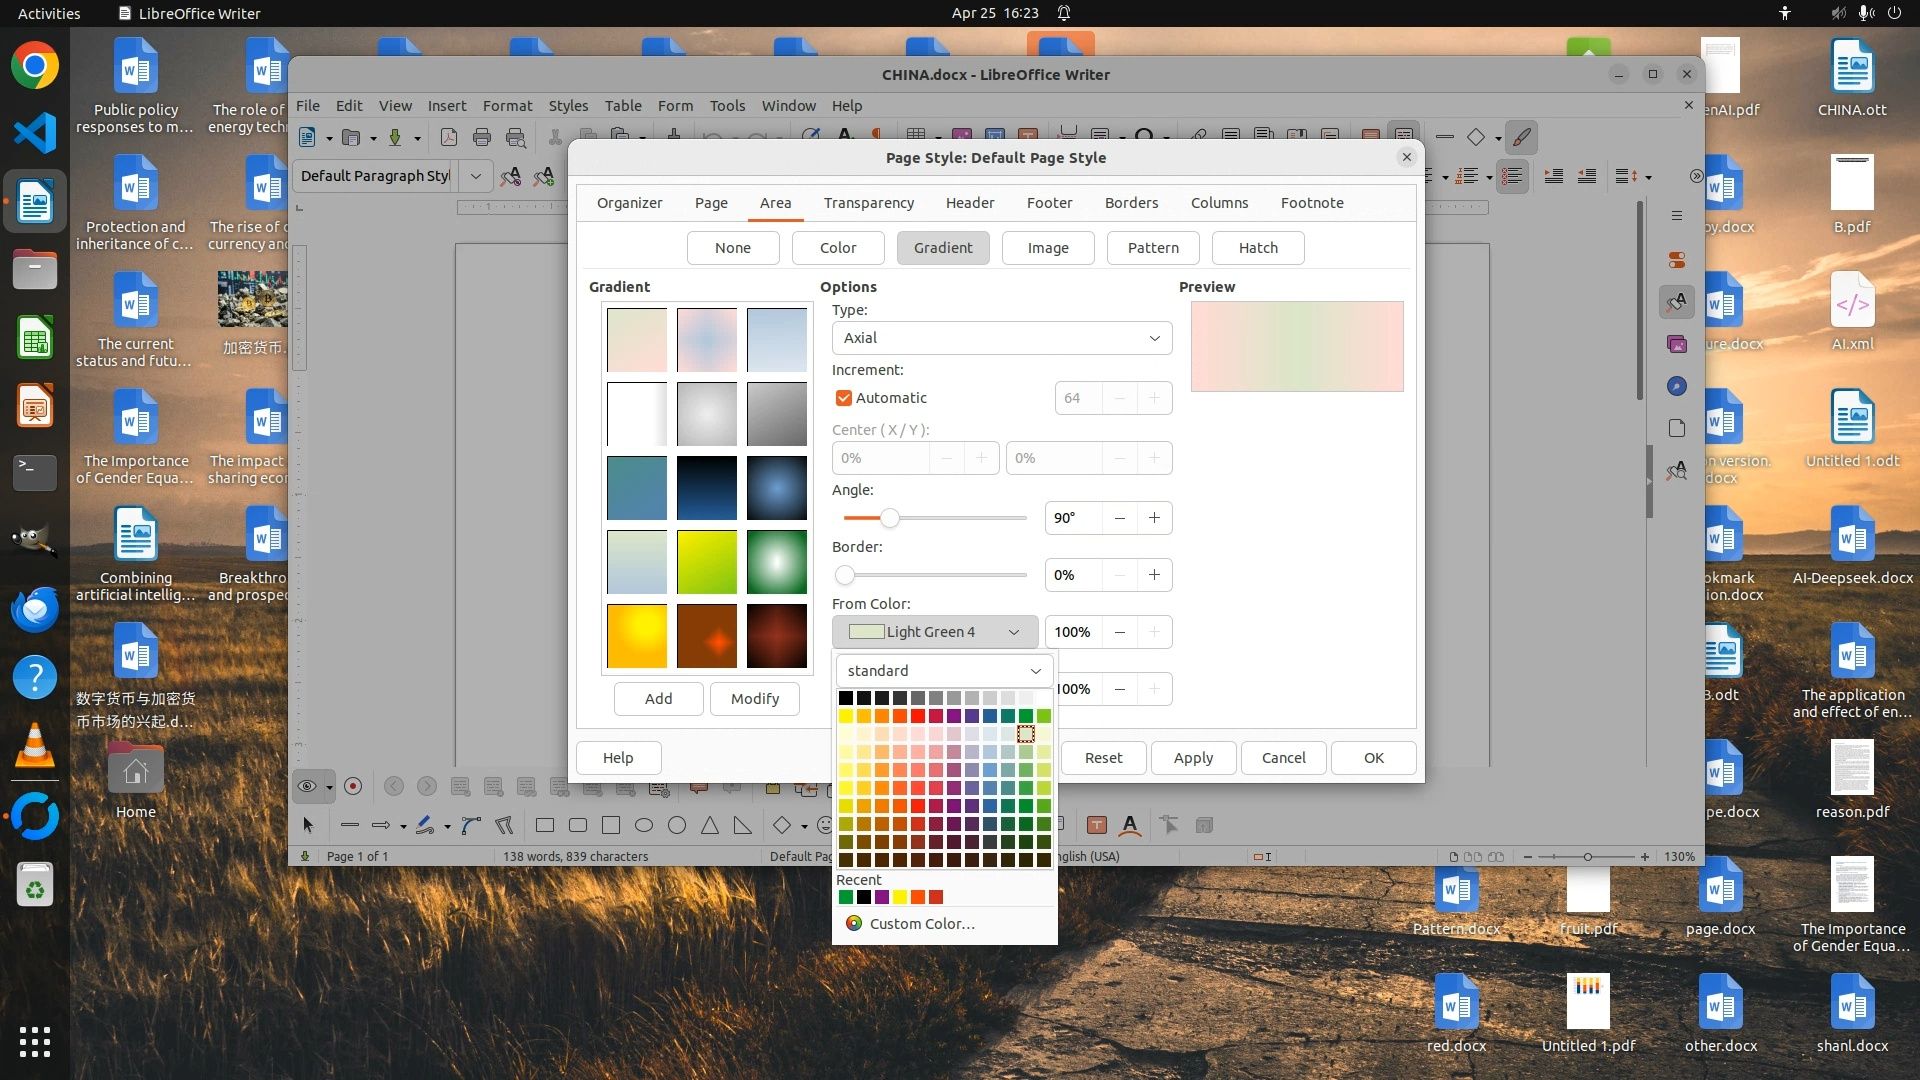The image size is (1920, 1080).
Task: Click the Record Changes icon
Action: [353, 786]
